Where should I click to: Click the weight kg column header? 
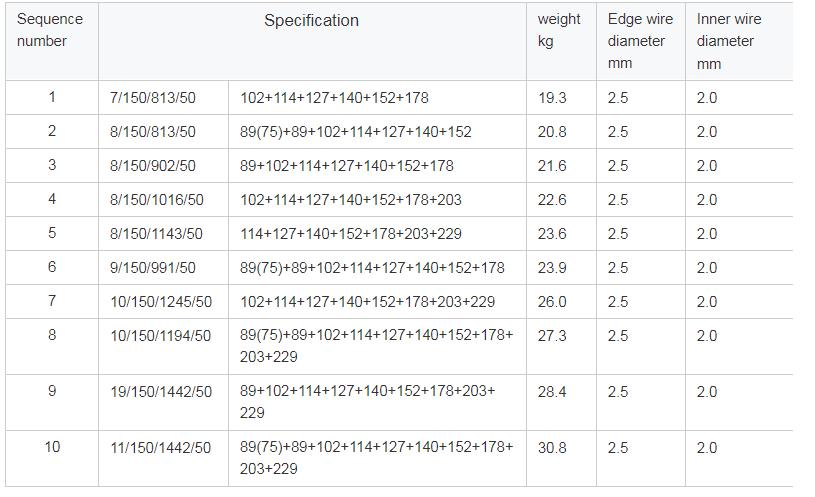coord(561,42)
